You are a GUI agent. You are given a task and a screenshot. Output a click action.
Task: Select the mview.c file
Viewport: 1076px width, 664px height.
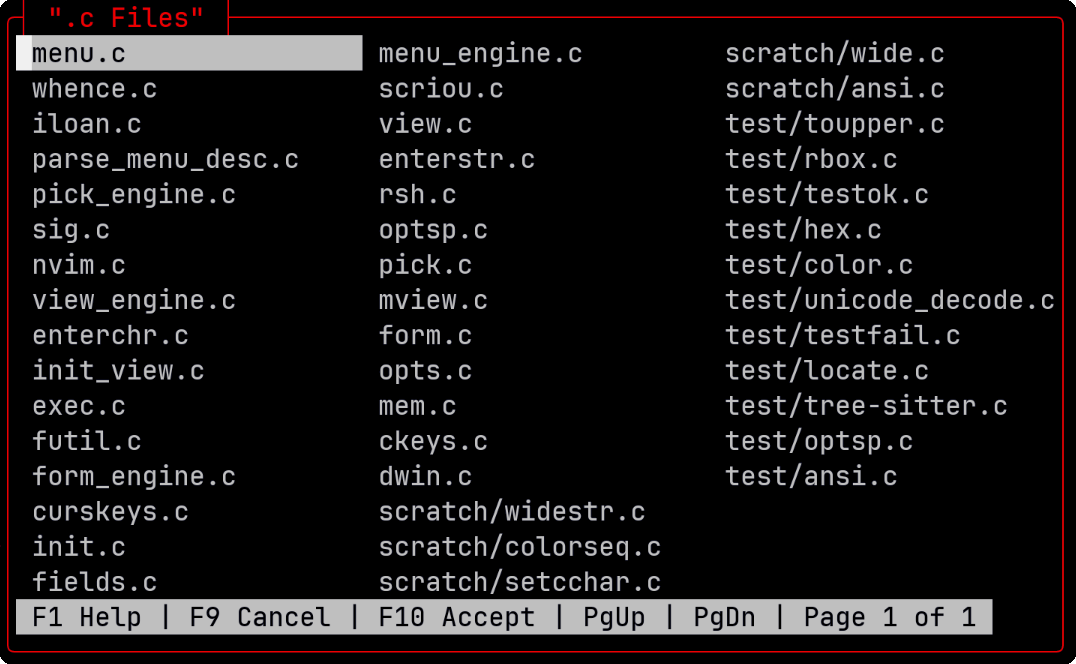coord(433,301)
